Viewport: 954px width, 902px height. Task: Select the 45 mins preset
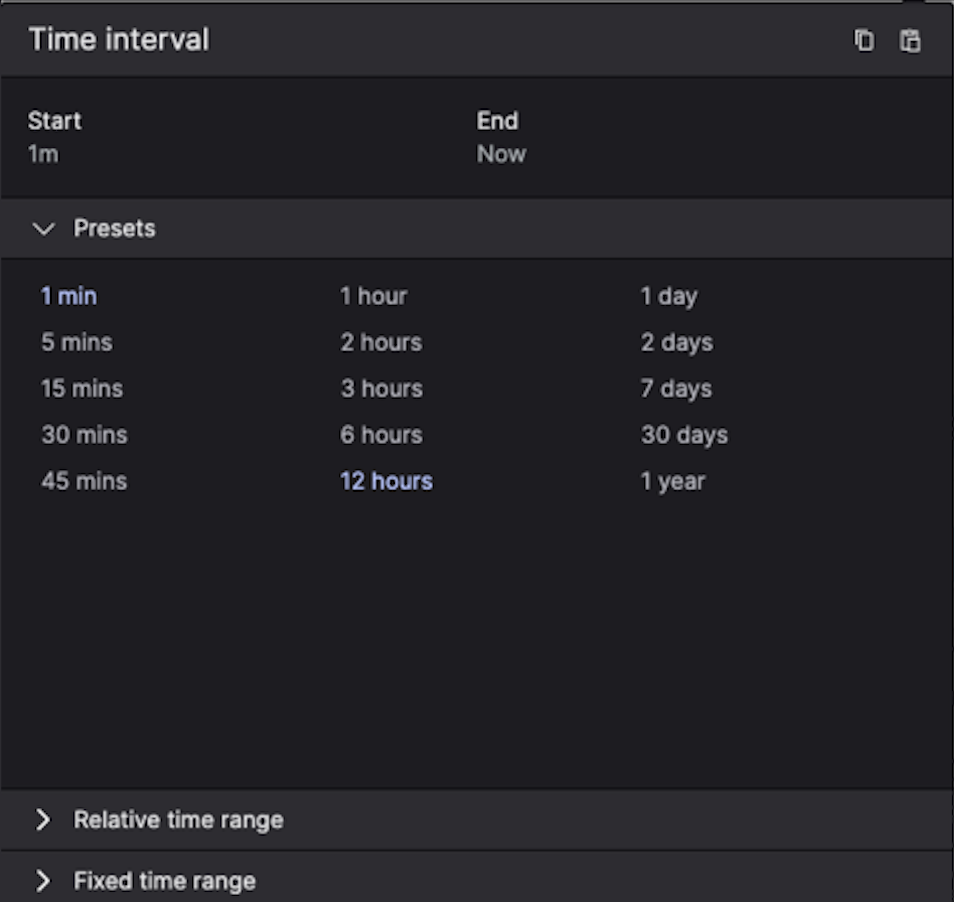(x=84, y=481)
